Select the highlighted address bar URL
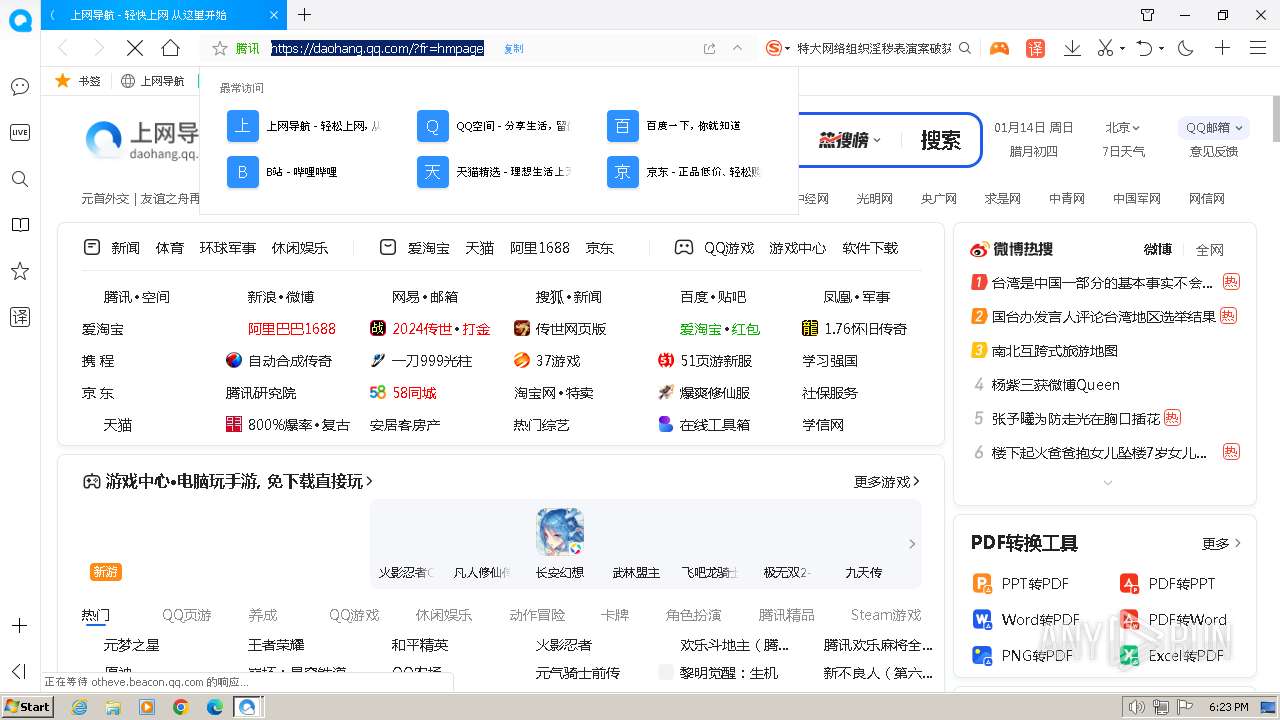 click(377, 48)
